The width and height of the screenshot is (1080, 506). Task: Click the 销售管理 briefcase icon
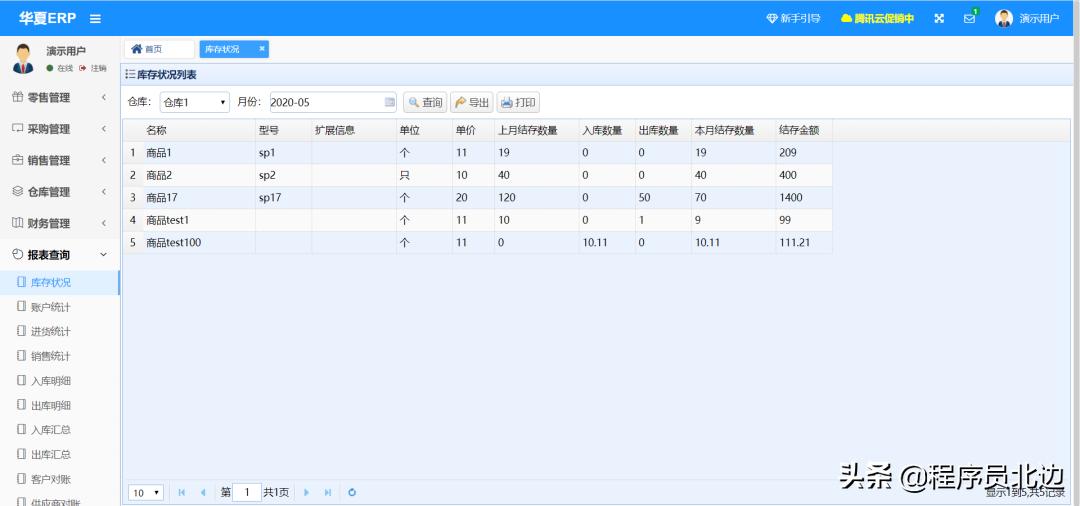tap(18, 160)
